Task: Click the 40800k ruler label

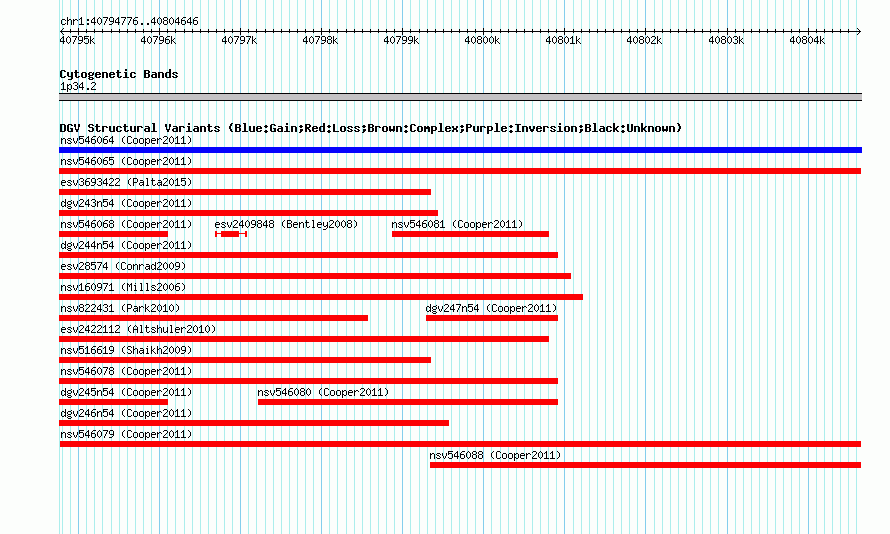Action: (x=482, y=40)
